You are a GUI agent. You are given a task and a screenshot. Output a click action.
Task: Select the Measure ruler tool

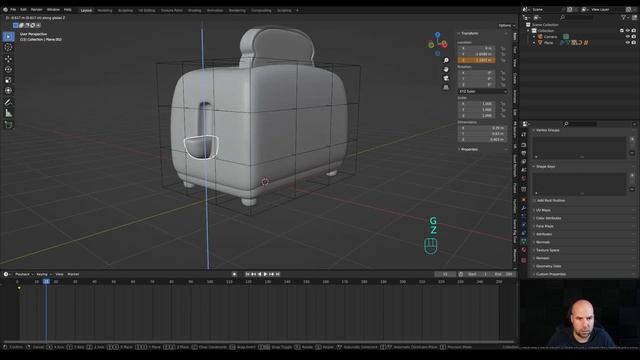(8, 113)
